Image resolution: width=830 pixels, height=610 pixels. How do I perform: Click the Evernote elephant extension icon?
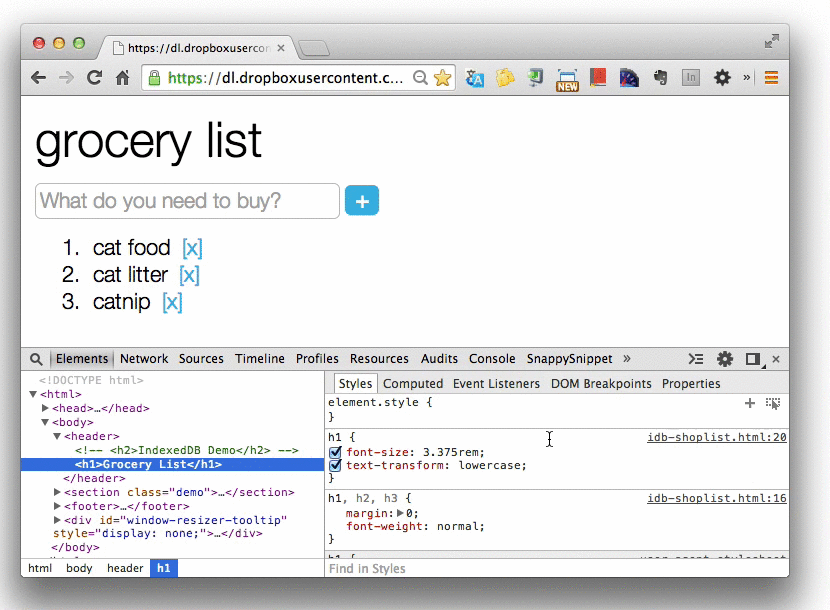[659, 78]
